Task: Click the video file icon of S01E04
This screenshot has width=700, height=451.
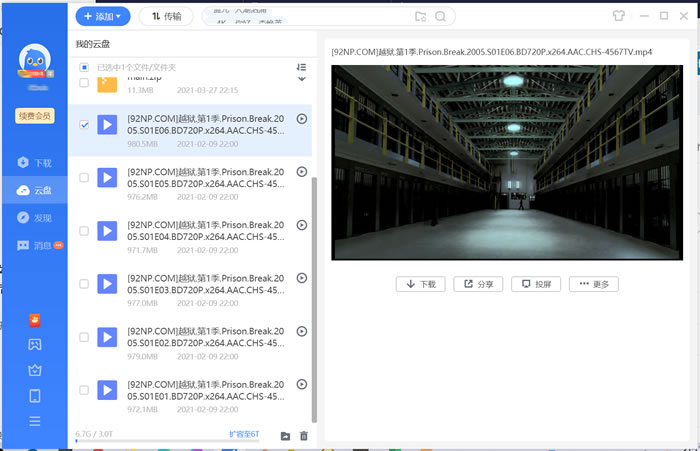Action: click(107, 231)
